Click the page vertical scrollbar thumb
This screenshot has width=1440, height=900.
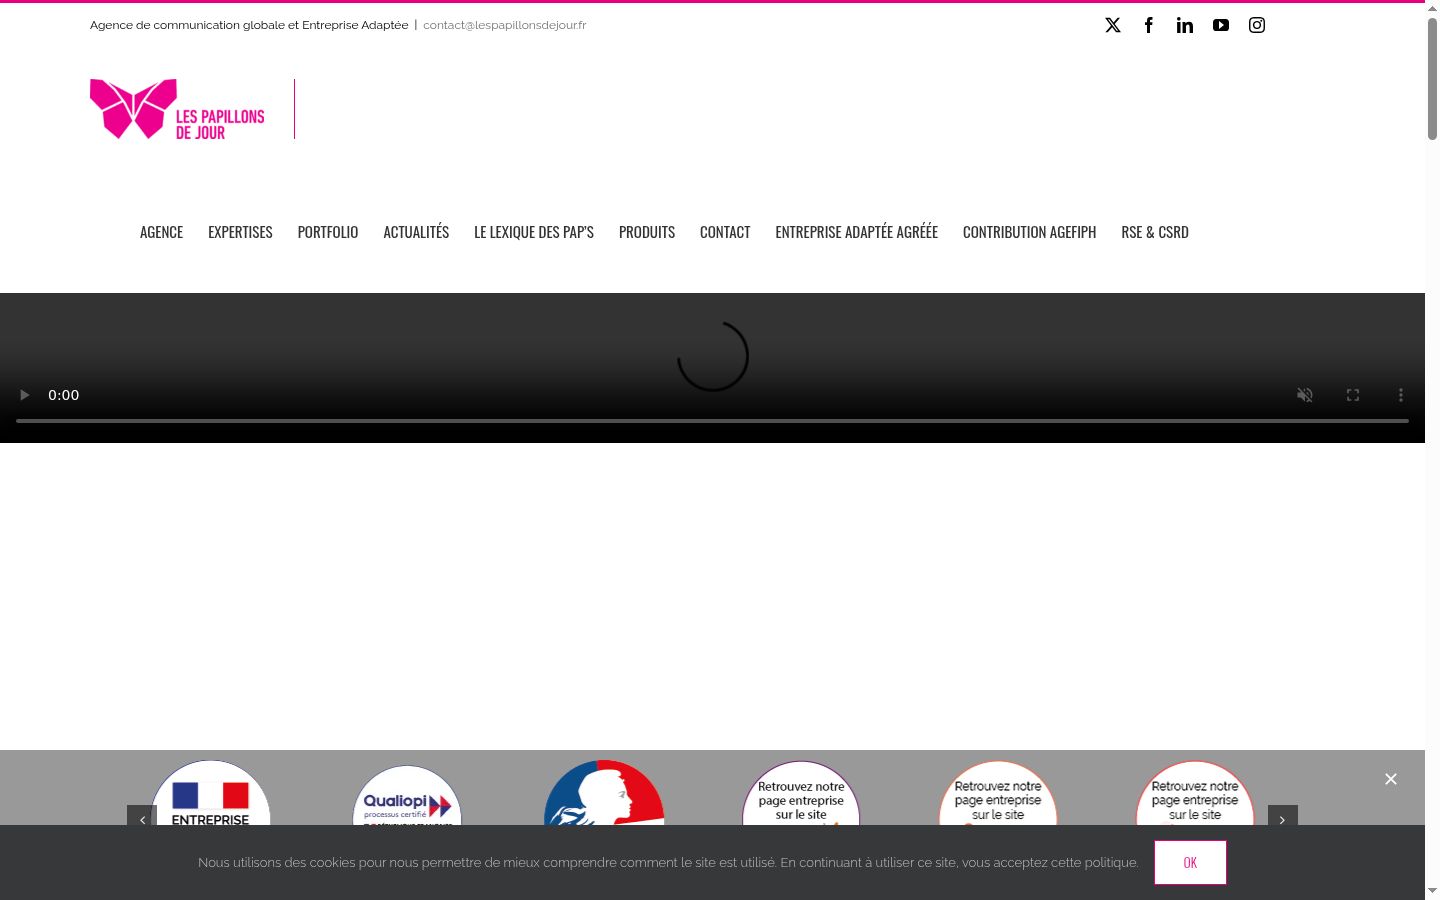1432,78
